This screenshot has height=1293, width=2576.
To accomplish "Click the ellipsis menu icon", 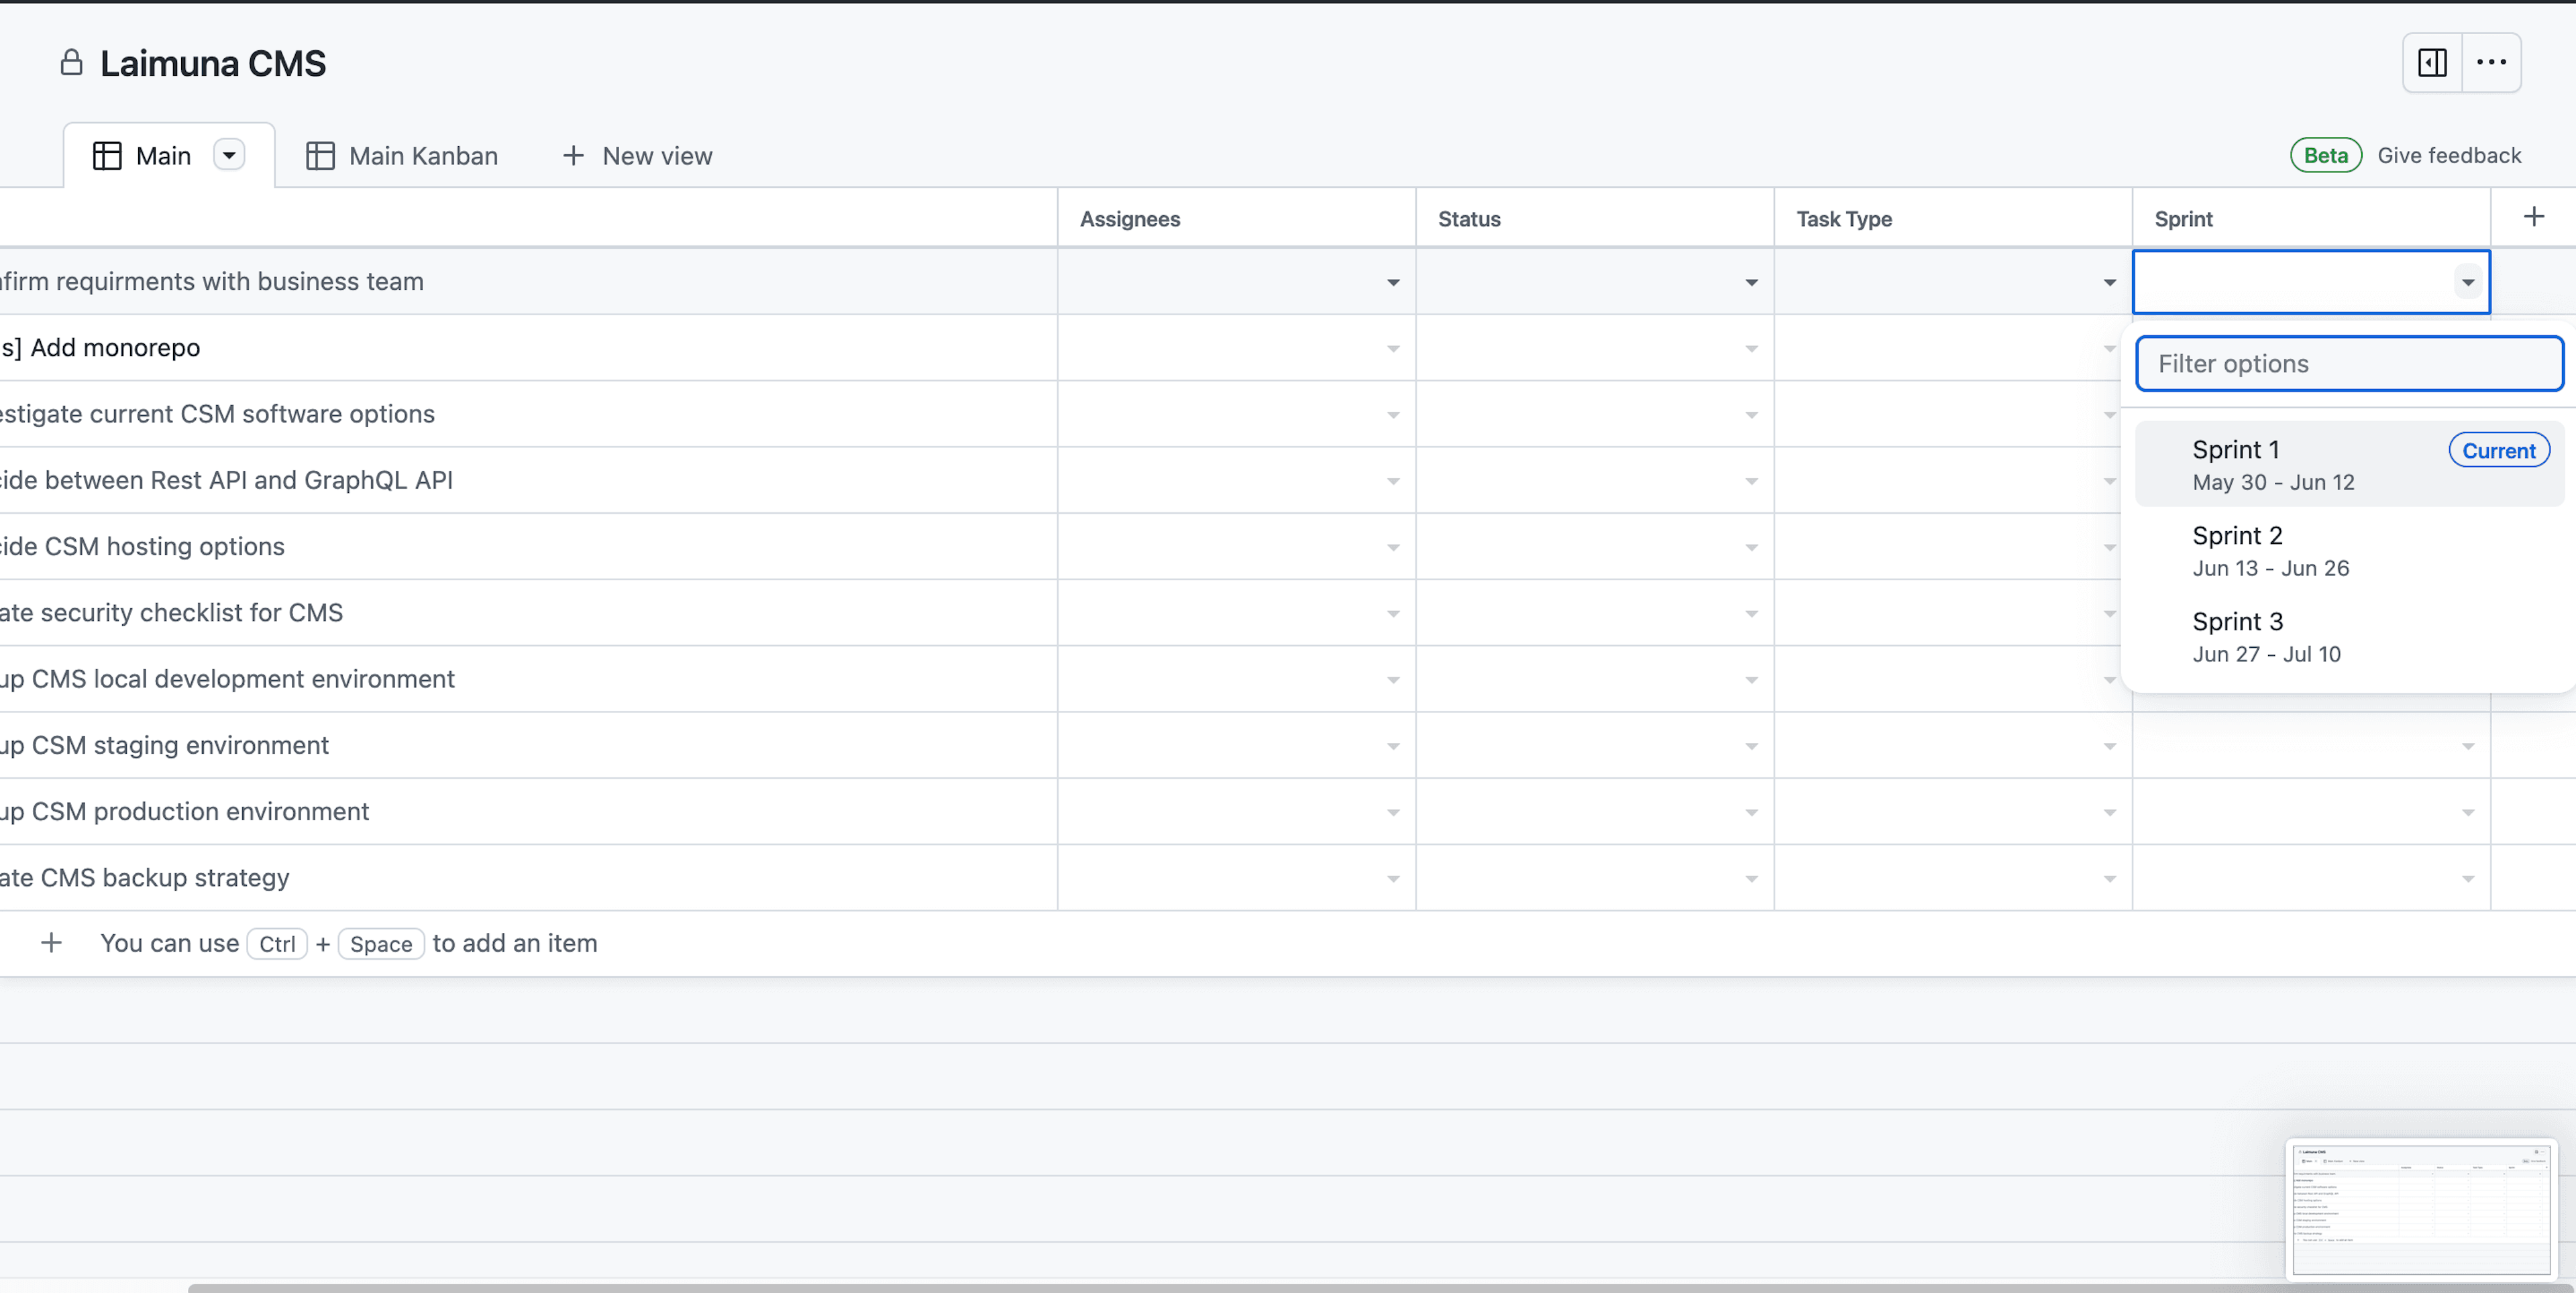I will (x=2497, y=62).
